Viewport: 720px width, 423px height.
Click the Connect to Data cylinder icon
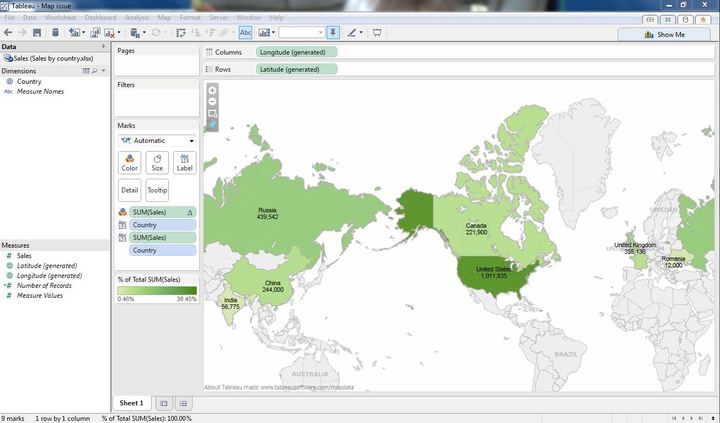point(55,33)
